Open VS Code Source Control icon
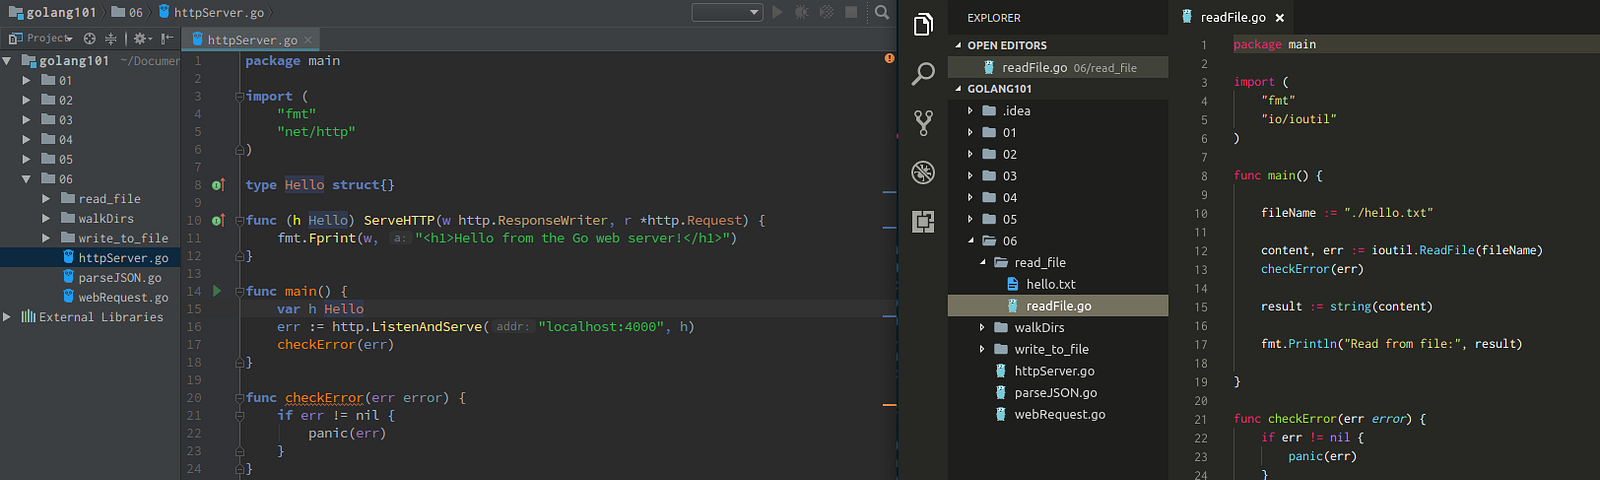The height and width of the screenshot is (480, 1600). click(x=923, y=122)
